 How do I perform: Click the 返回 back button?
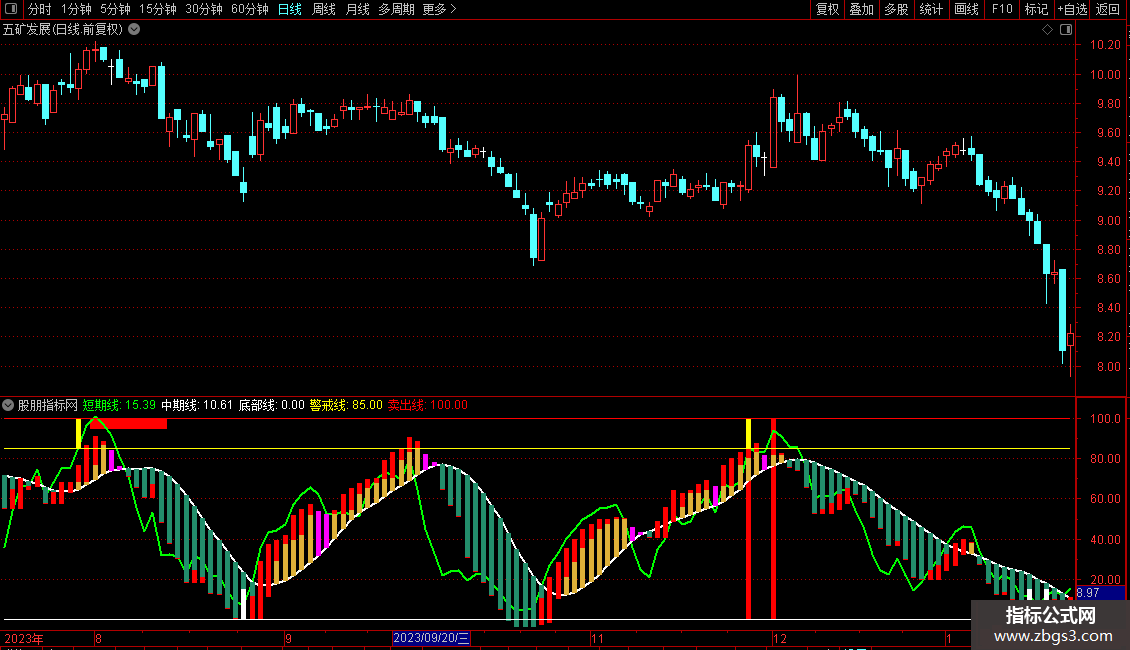(x=1108, y=9)
